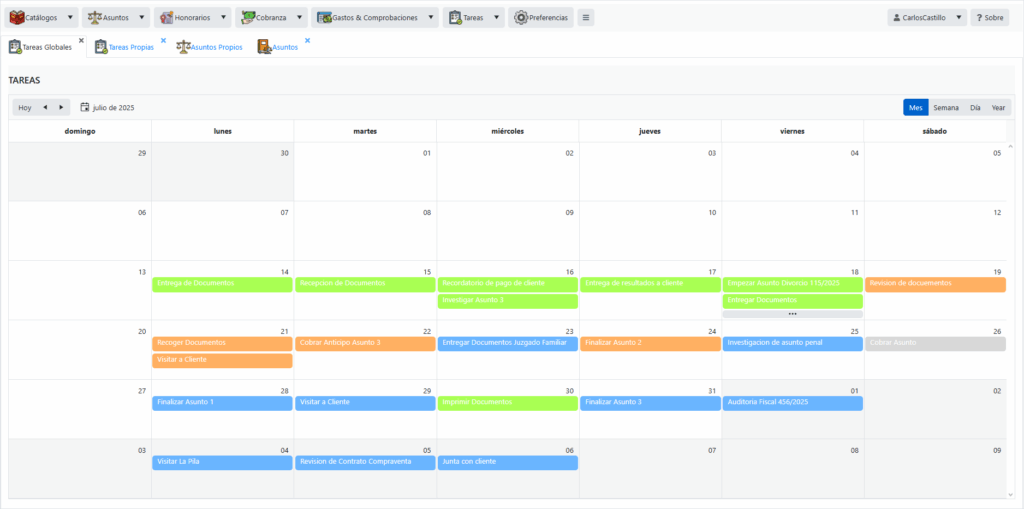Viewport: 1024px width, 509px height.
Task: Show more events on viernes 18
Action: pos(792,314)
